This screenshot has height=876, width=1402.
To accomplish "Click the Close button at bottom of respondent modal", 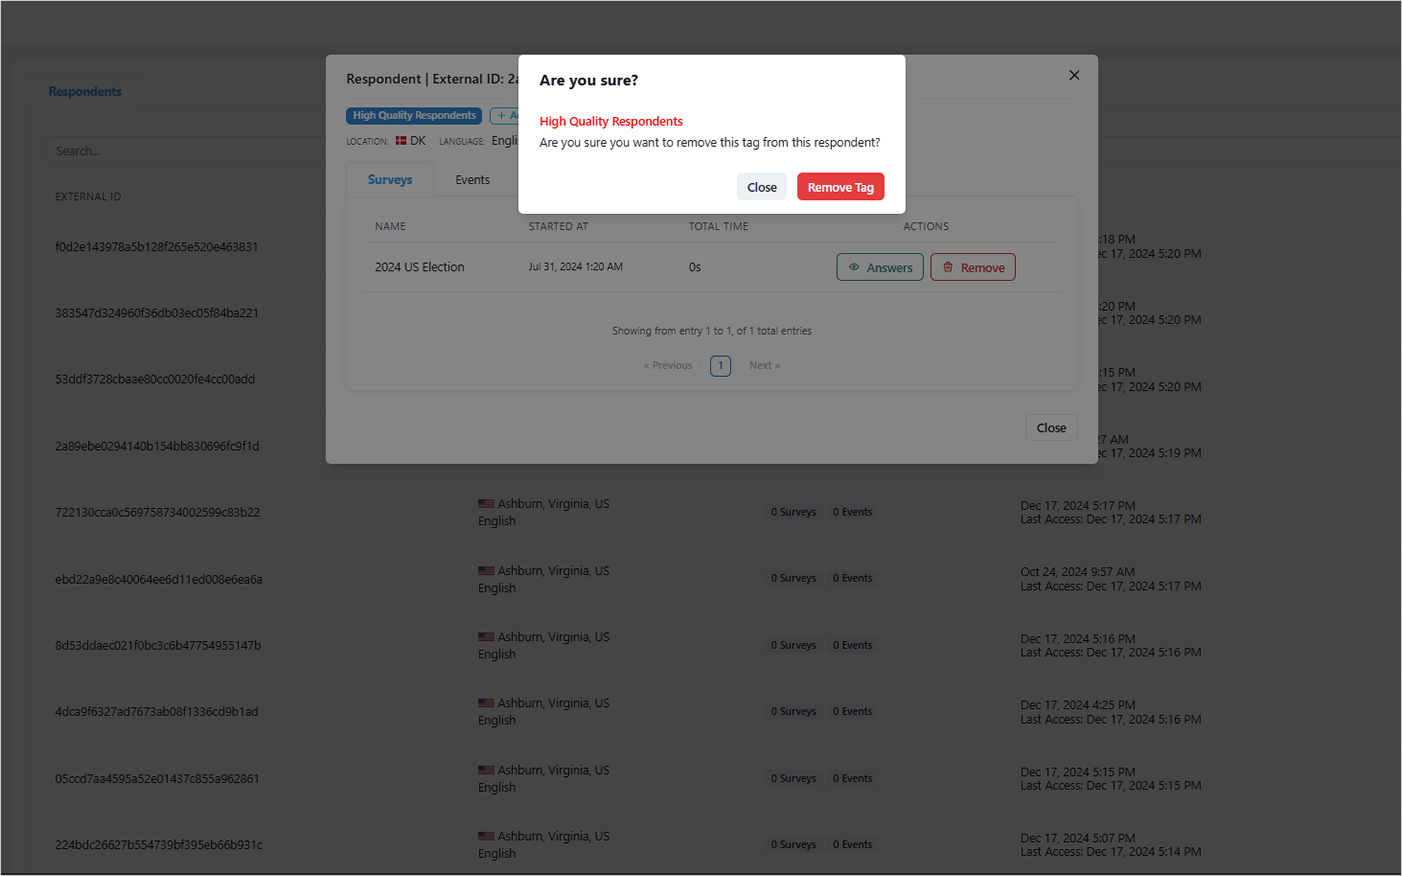I will tap(1051, 427).
